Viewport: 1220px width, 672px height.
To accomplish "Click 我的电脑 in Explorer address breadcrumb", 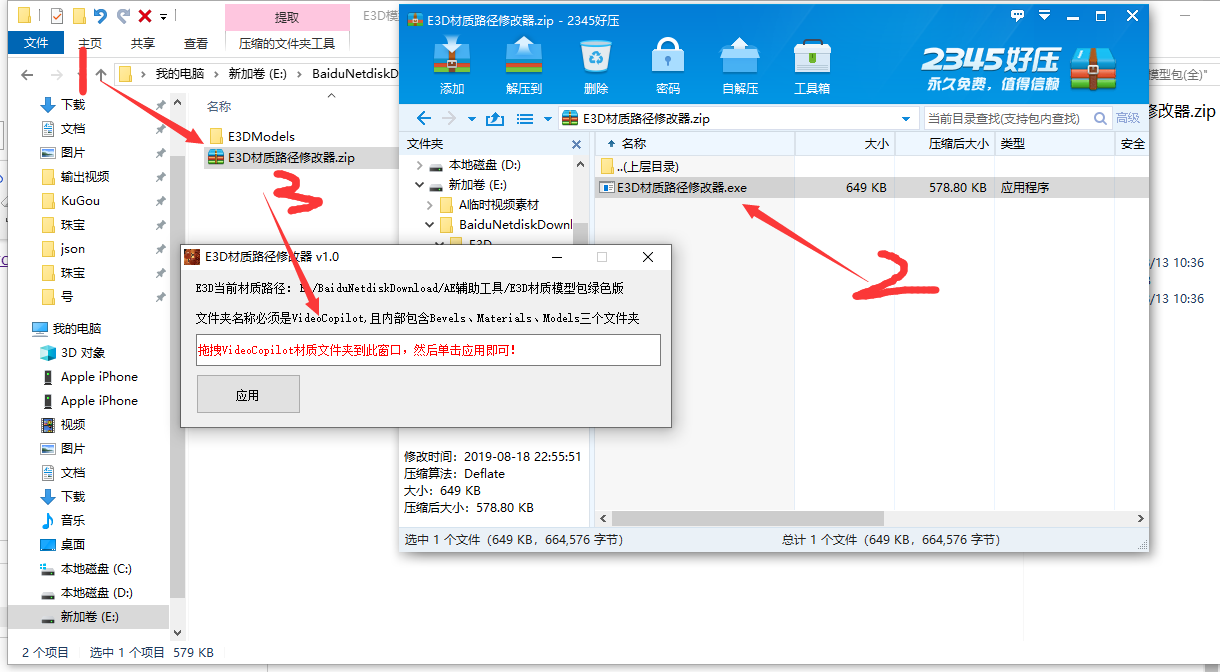I will tap(179, 74).
